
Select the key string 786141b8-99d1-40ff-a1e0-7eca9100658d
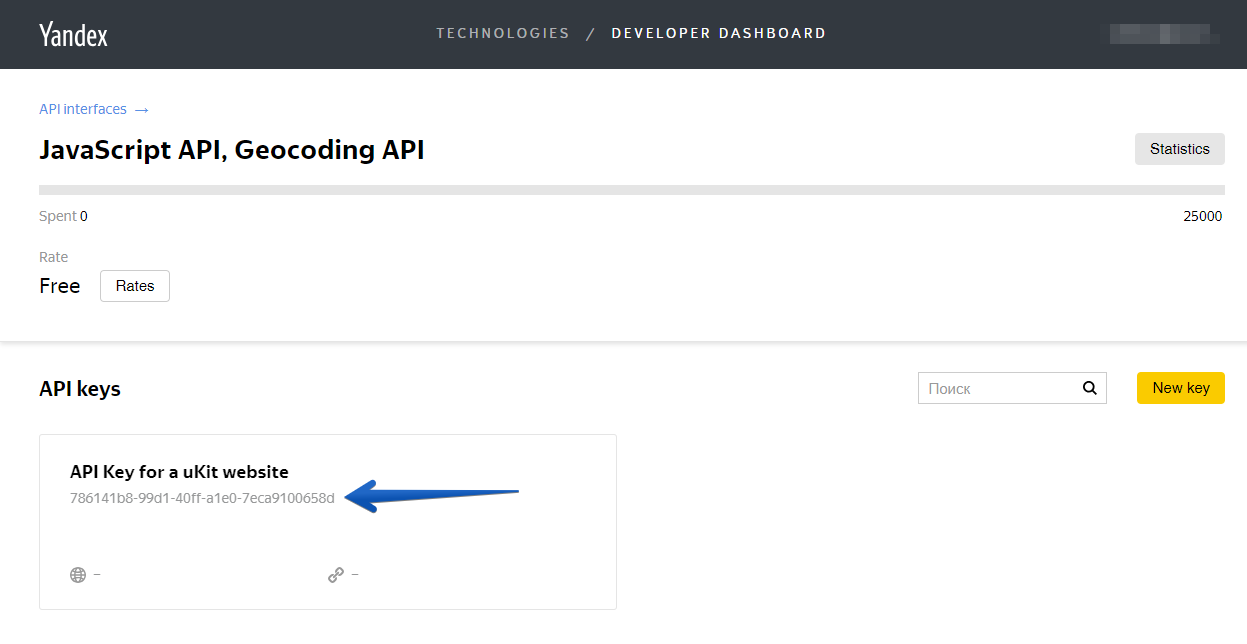pos(202,498)
